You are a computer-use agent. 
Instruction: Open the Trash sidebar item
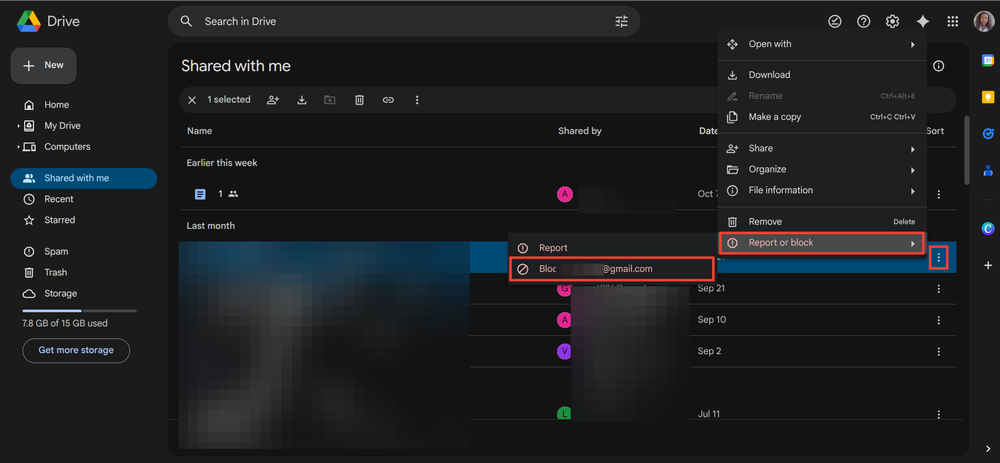[56, 272]
